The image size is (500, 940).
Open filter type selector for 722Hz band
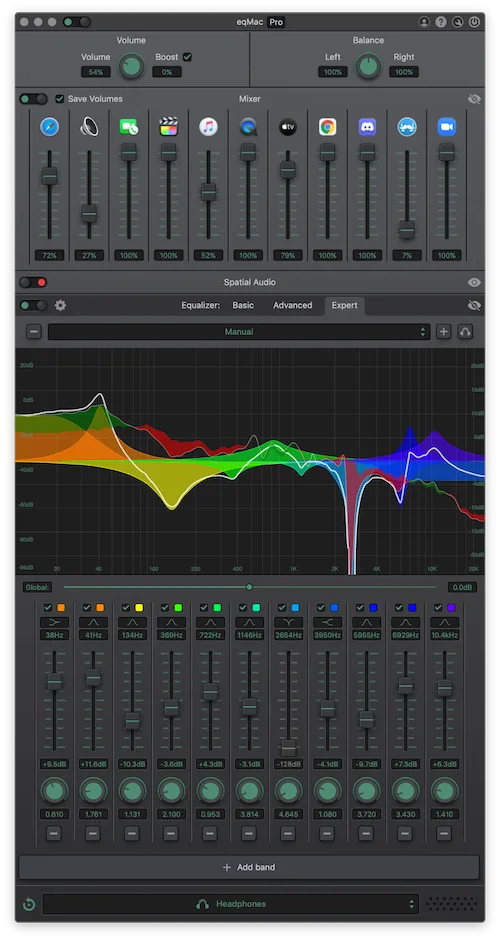point(210,622)
